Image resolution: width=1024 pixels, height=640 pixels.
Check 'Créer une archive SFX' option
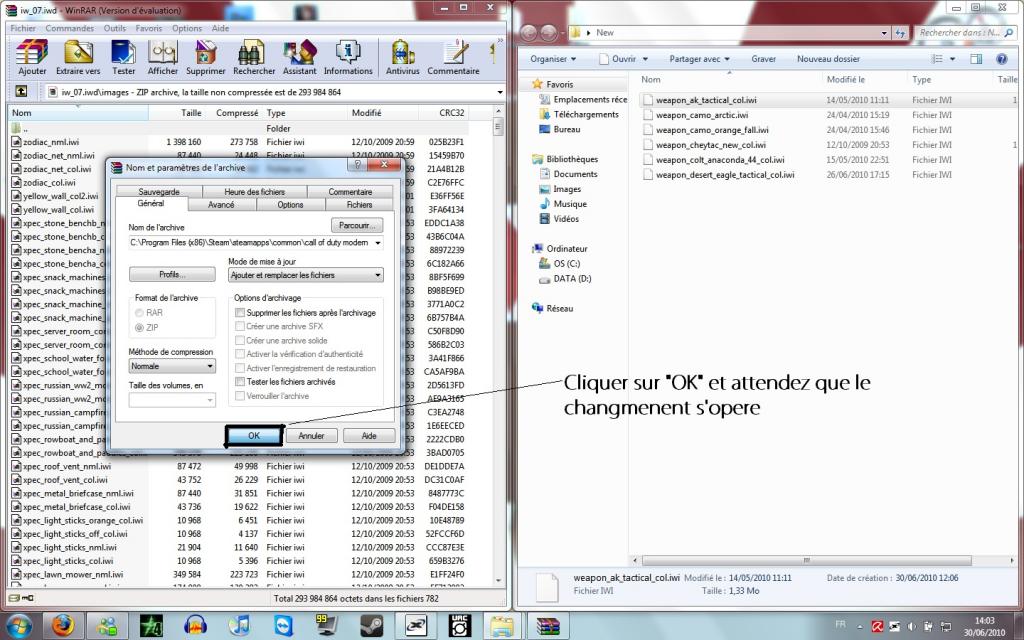pos(240,326)
